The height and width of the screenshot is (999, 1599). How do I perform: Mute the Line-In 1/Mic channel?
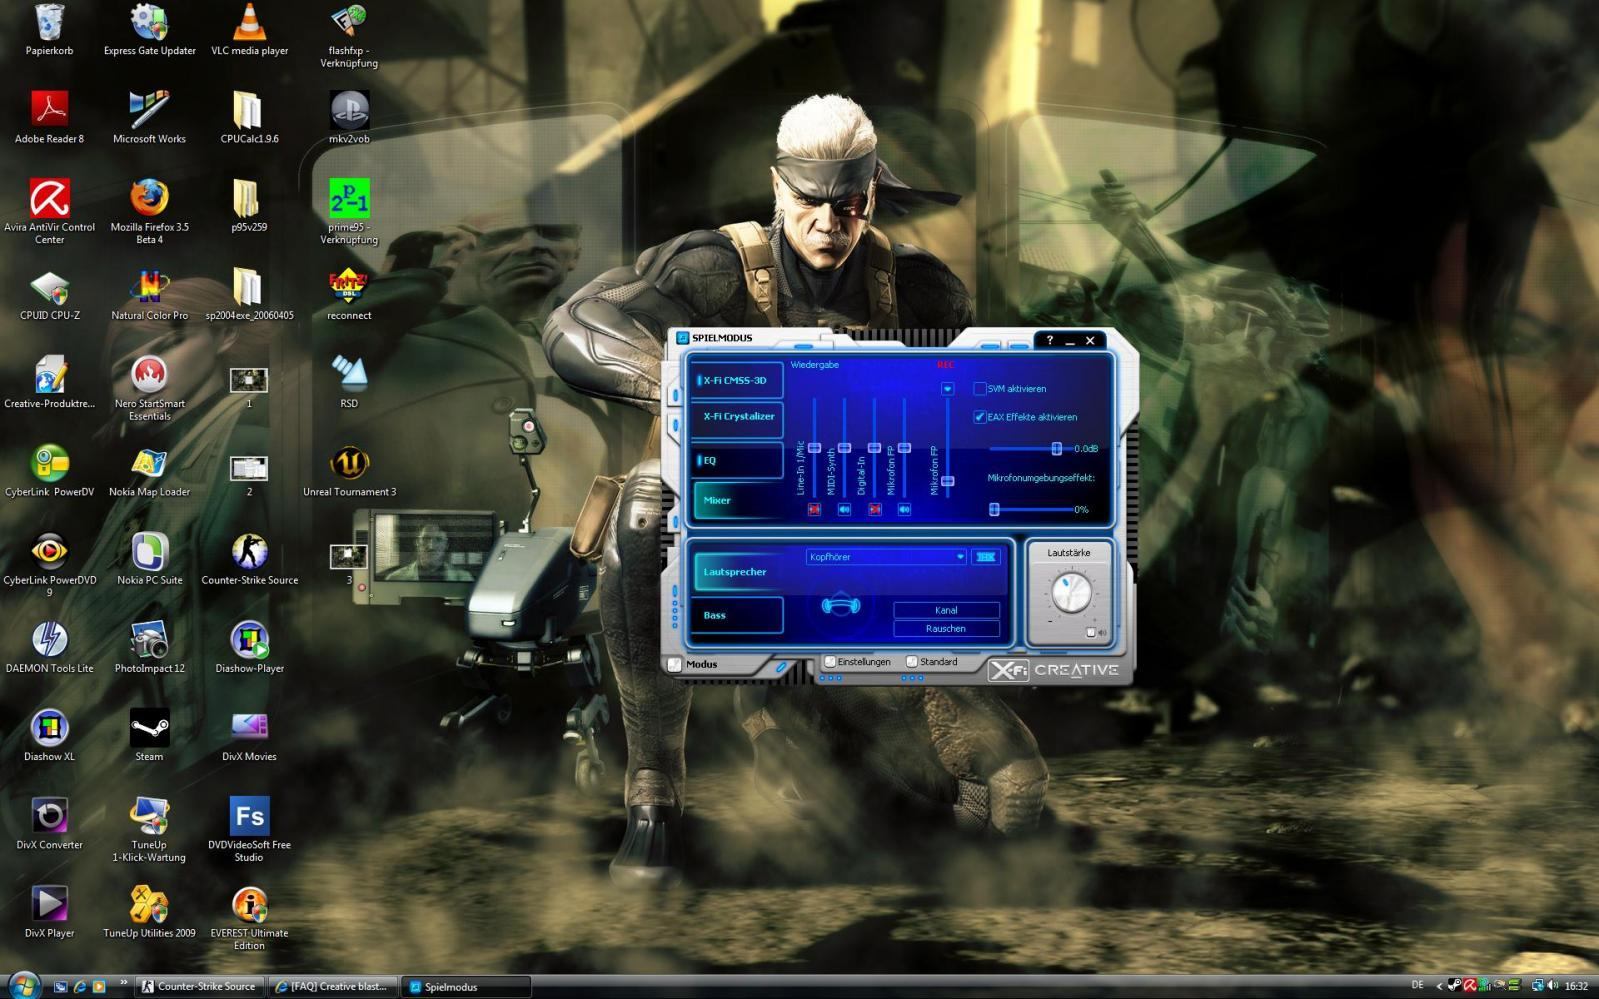(x=814, y=510)
